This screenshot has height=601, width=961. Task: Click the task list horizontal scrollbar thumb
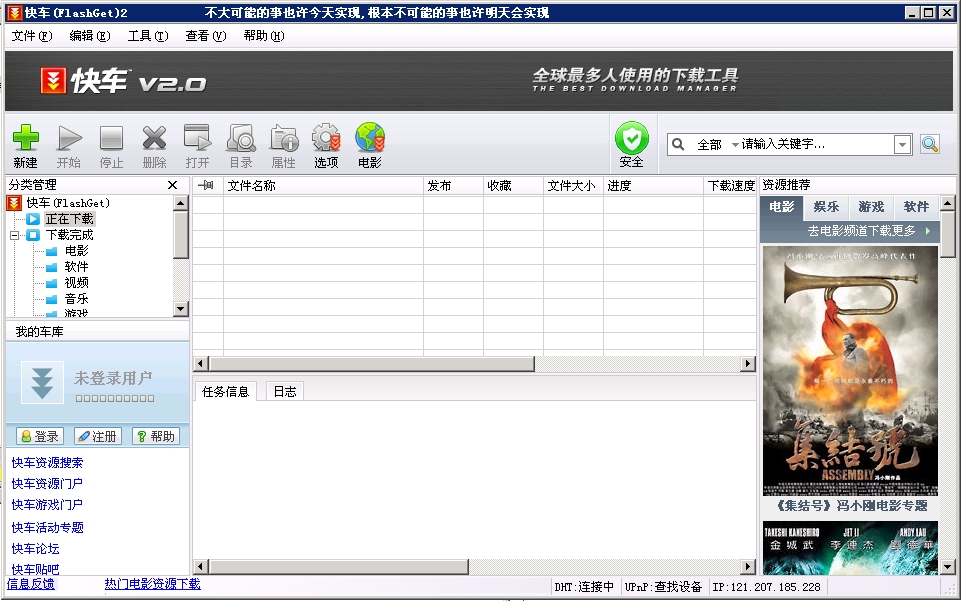point(371,364)
